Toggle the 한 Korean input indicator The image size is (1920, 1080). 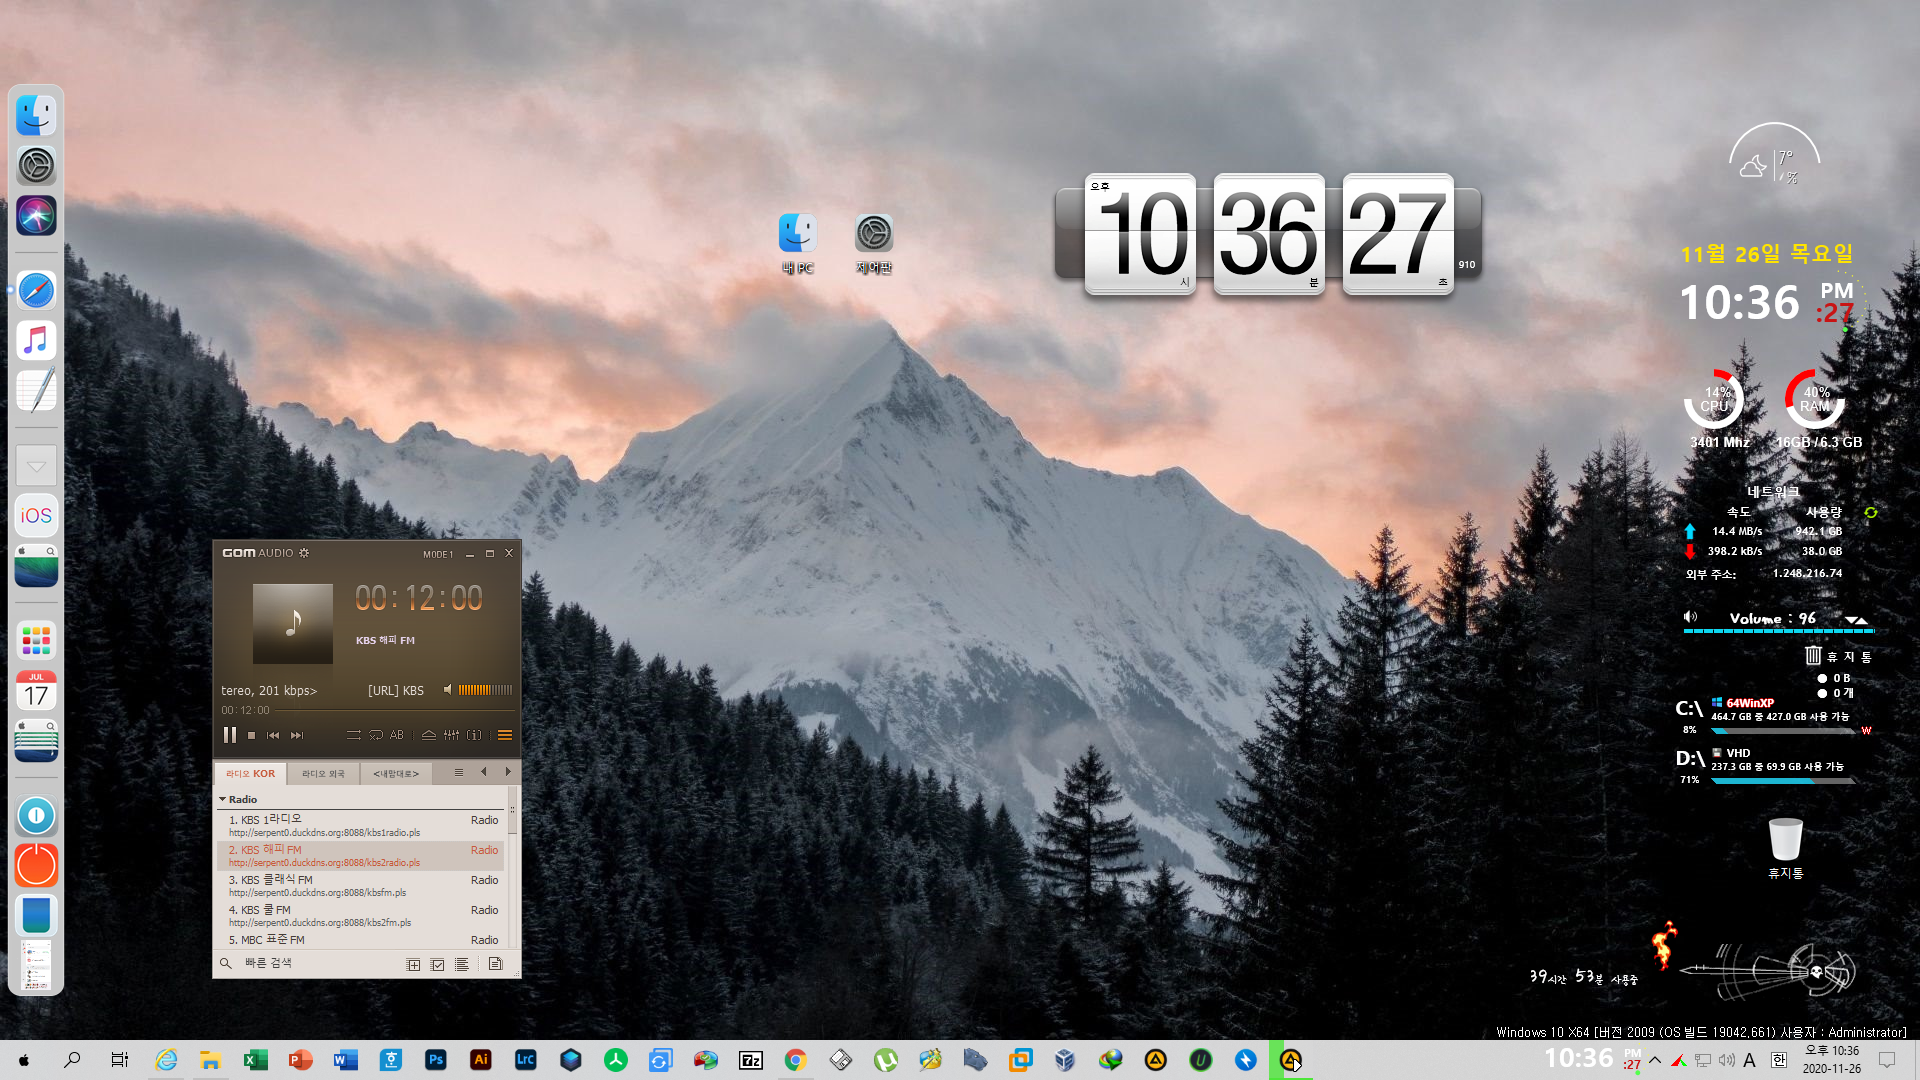point(1779,1060)
